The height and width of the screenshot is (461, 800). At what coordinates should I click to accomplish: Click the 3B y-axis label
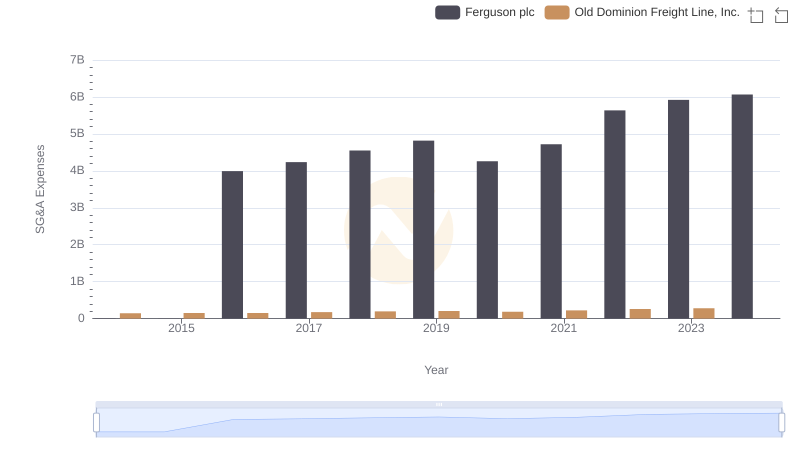[x=77, y=208]
